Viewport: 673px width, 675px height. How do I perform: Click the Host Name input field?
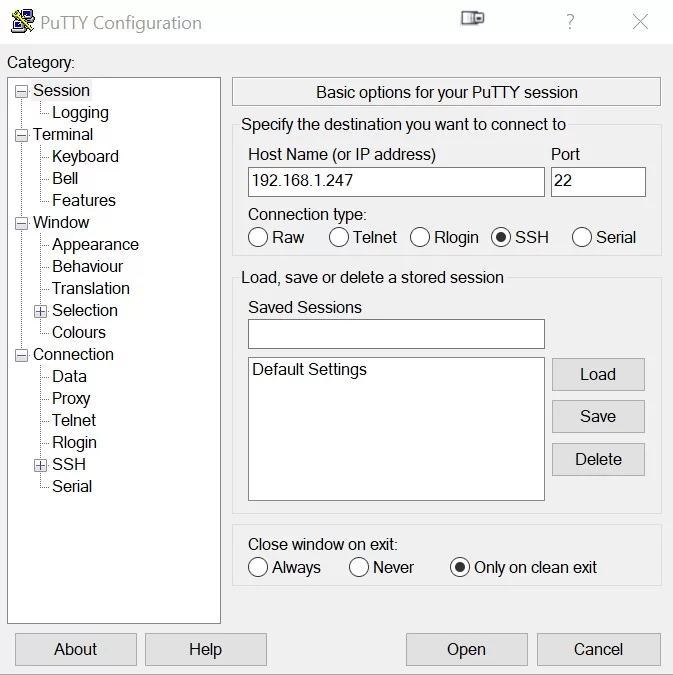pos(396,182)
